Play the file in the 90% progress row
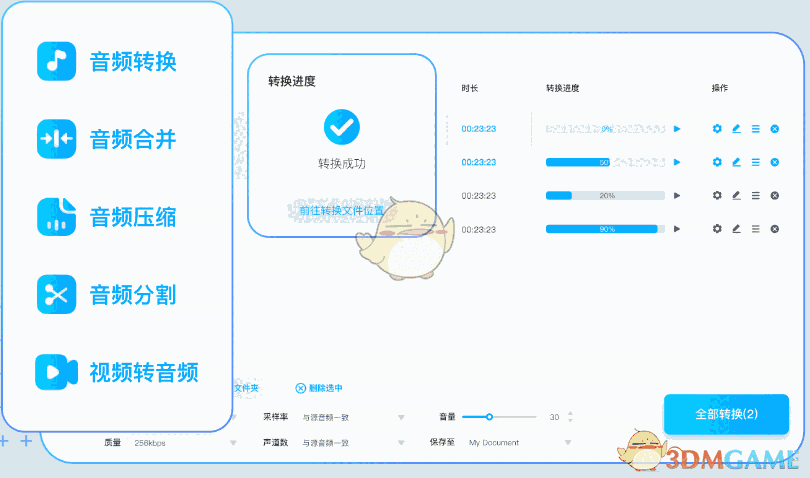The width and height of the screenshot is (810, 478). pos(677,229)
